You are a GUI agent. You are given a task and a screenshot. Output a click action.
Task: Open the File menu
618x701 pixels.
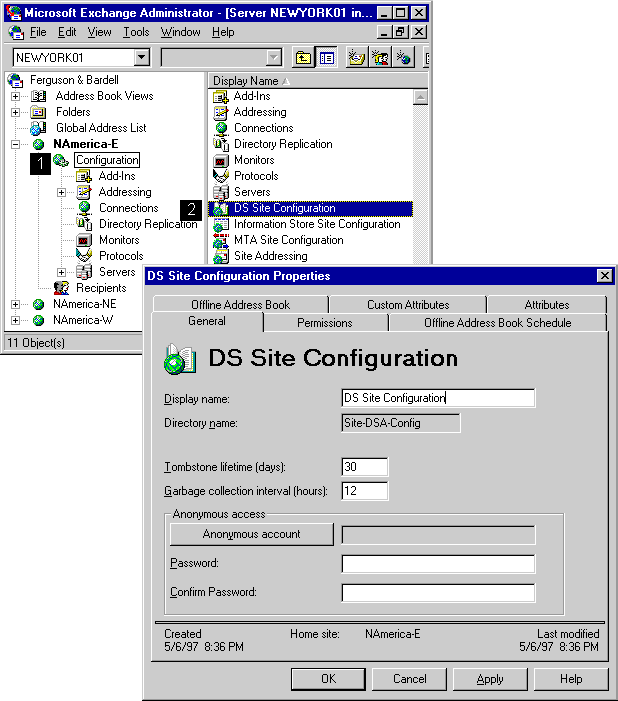(x=38, y=32)
